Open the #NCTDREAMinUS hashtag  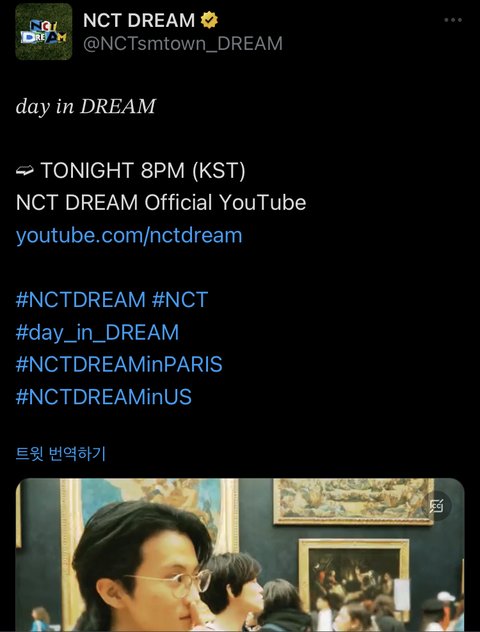pyautogui.click(x=104, y=397)
